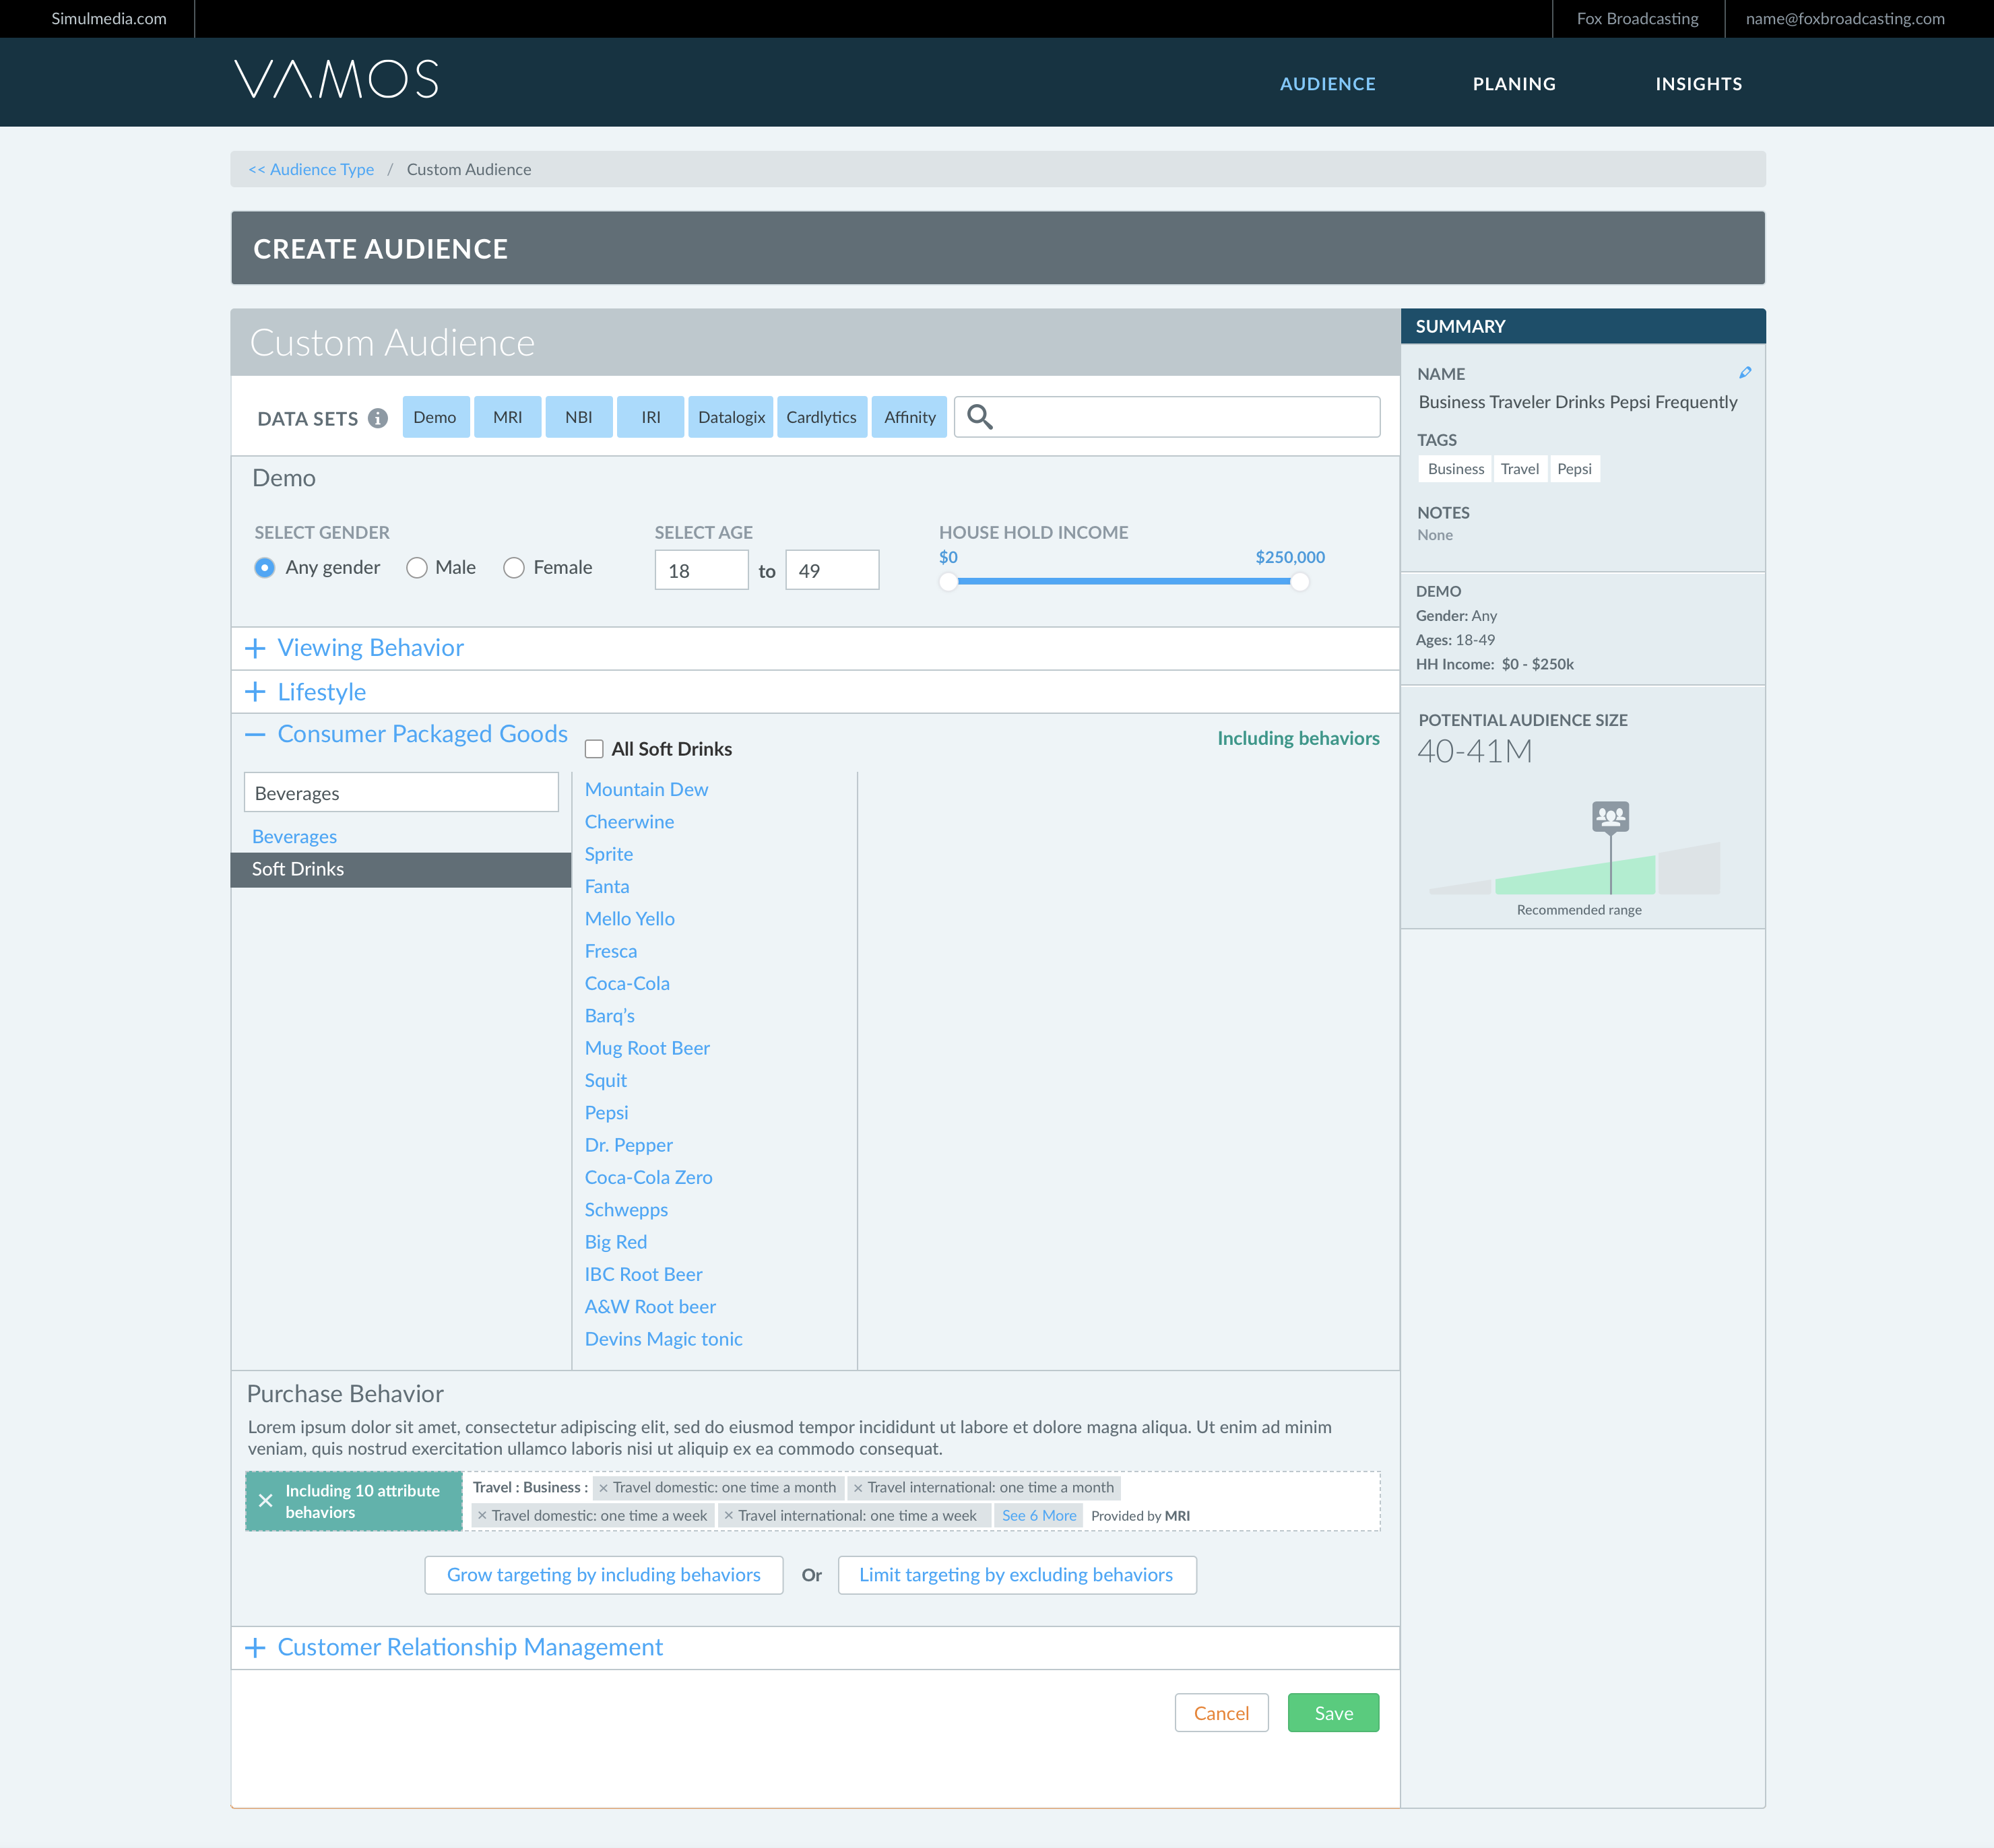Click the Travel tag in summary

pos(1519,469)
